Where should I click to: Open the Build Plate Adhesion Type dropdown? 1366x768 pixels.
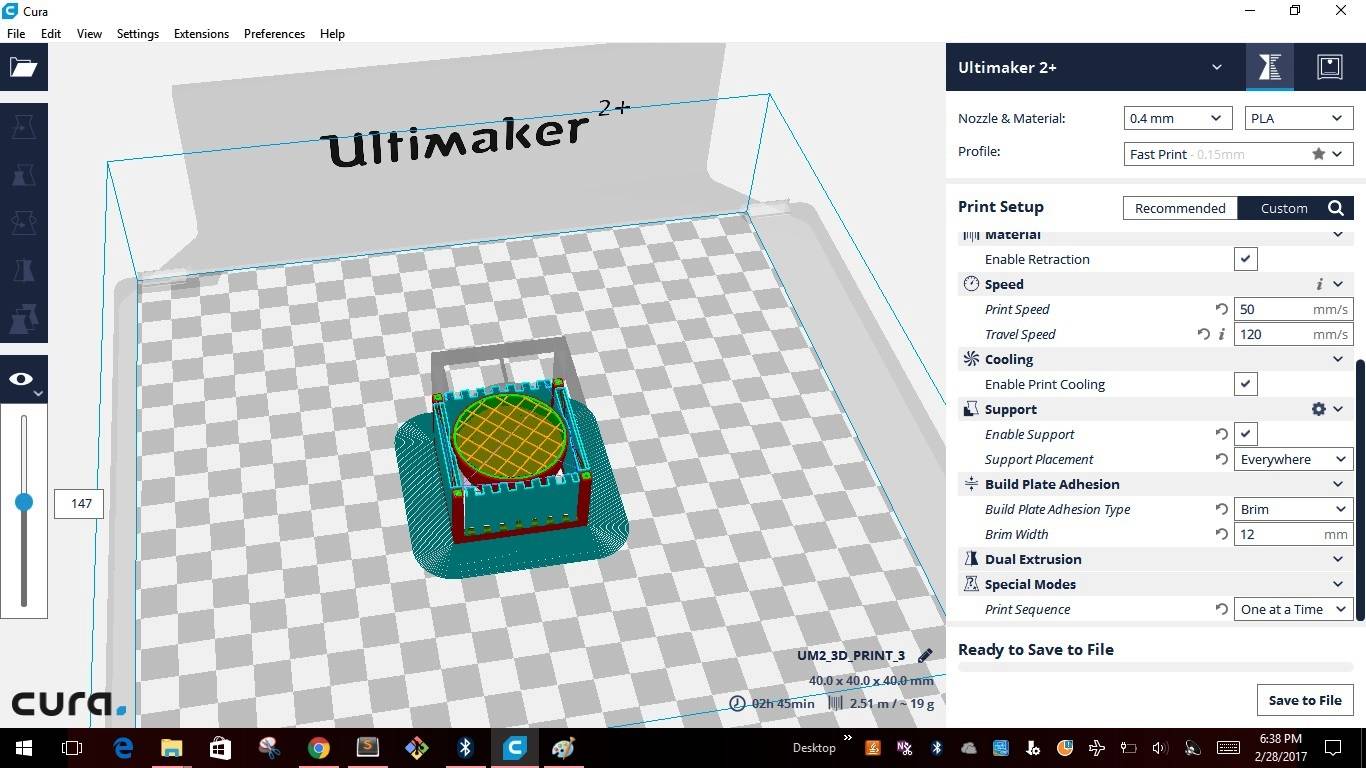click(x=1294, y=509)
